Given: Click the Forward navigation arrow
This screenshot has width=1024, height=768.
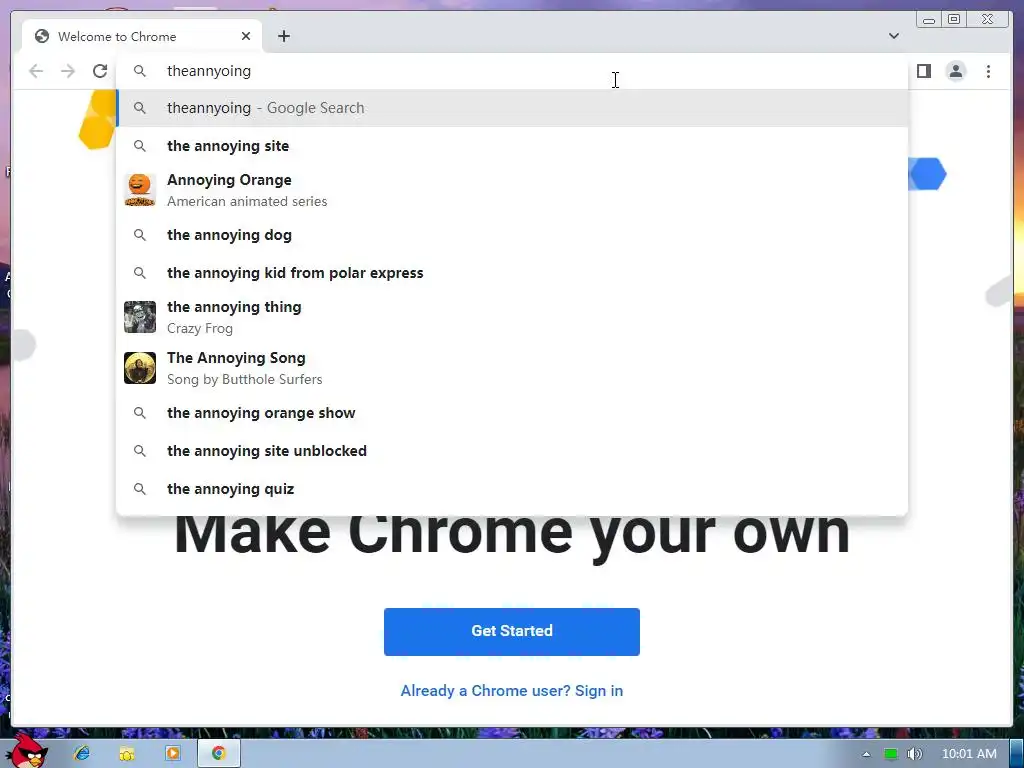Looking at the screenshot, I should pyautogui.click(x=68, y=71).
